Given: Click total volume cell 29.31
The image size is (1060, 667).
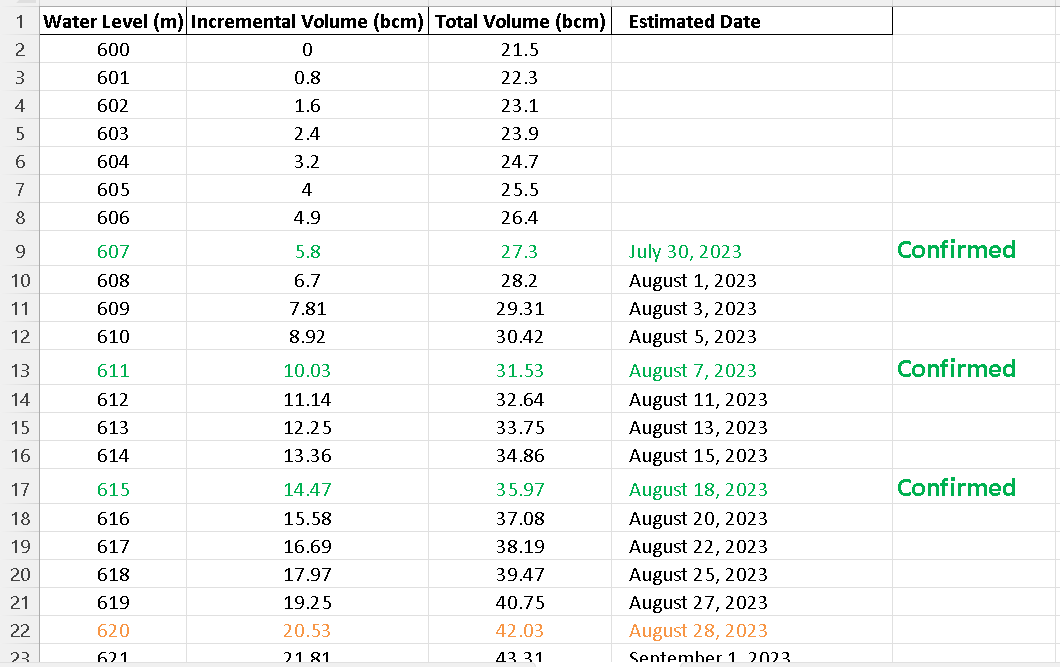Looking at the screenshot, I should click(520, 309).
